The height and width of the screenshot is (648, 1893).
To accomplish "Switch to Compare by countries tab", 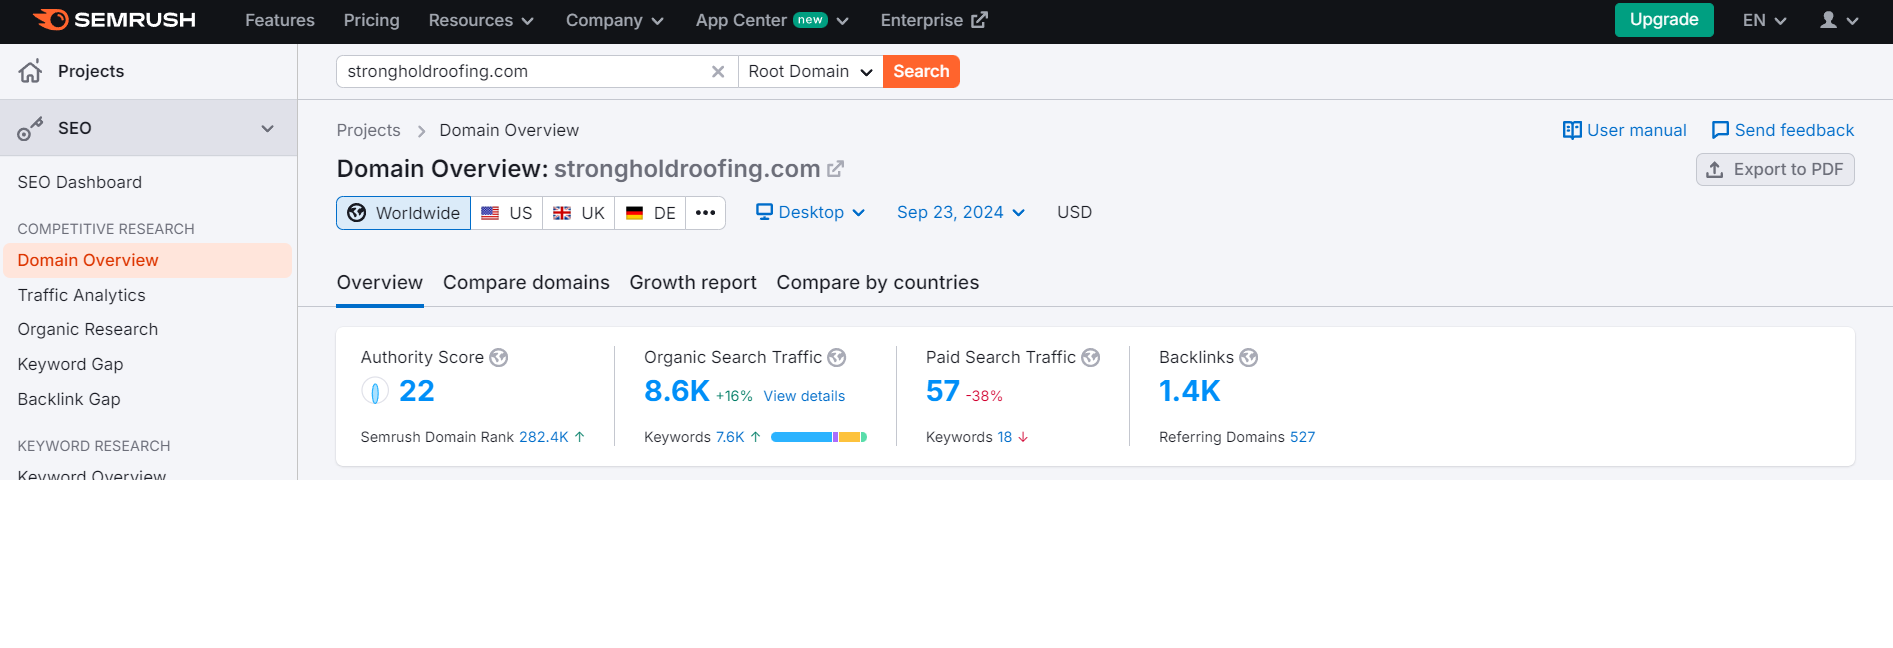I will click(x=878, y=283).
